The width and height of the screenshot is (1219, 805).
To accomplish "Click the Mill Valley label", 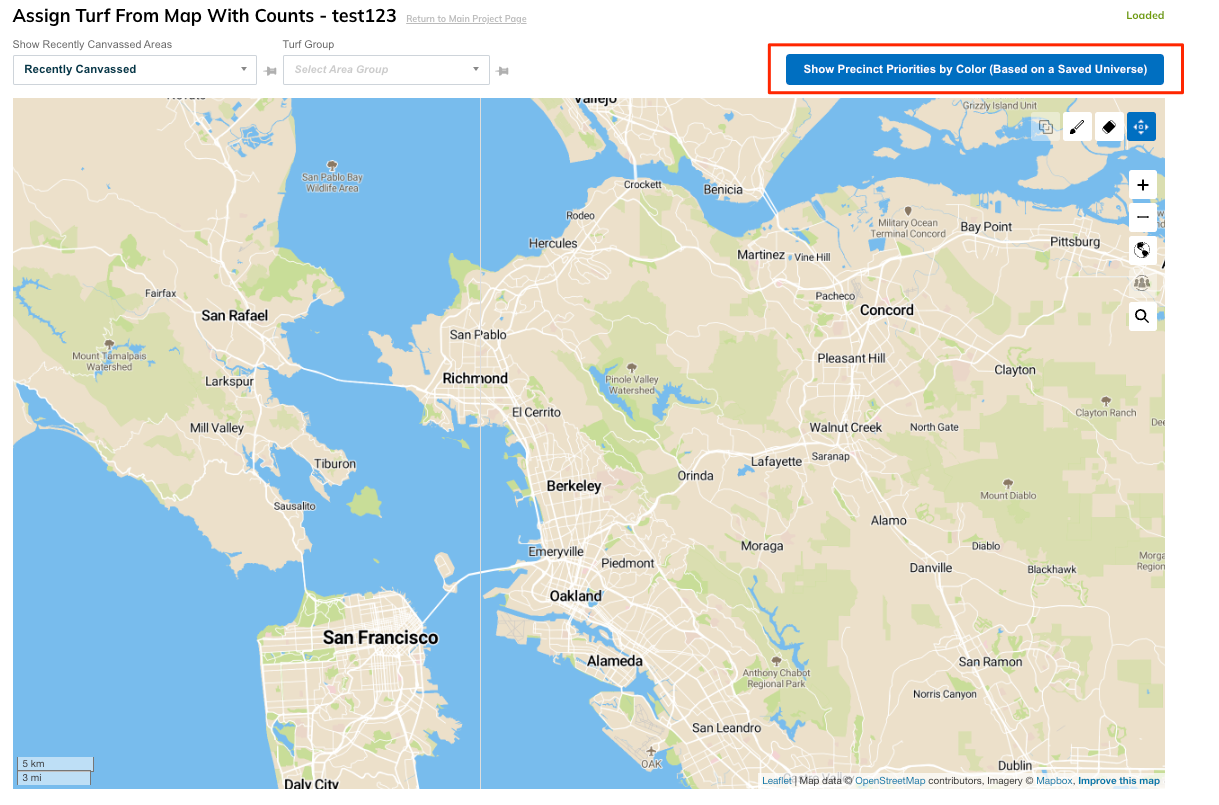I will pyautogui.click(x=217, y=428).
